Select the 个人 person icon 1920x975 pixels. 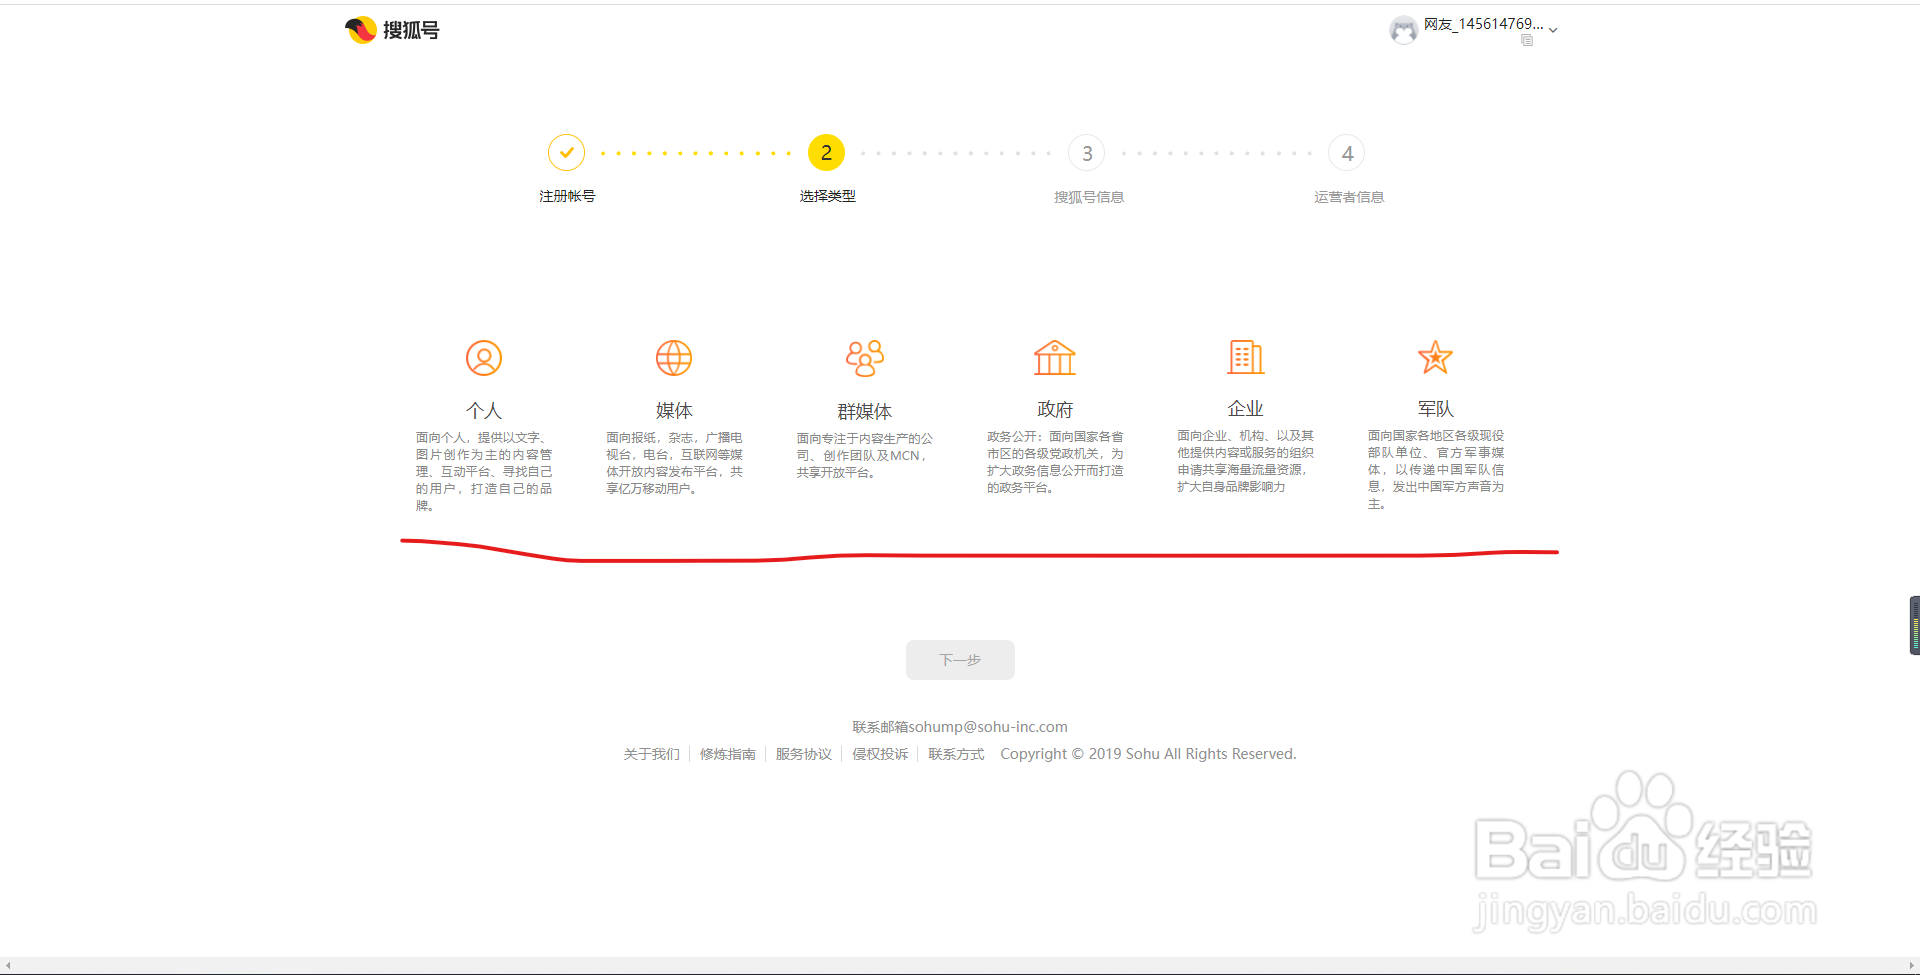point(484,358)
